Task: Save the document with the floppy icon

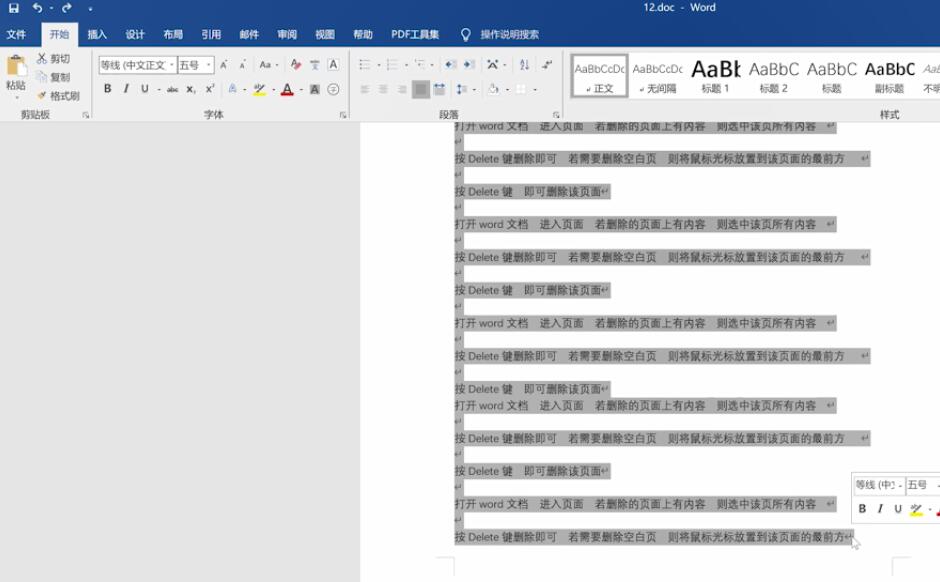Action: (x=13, y=8)
